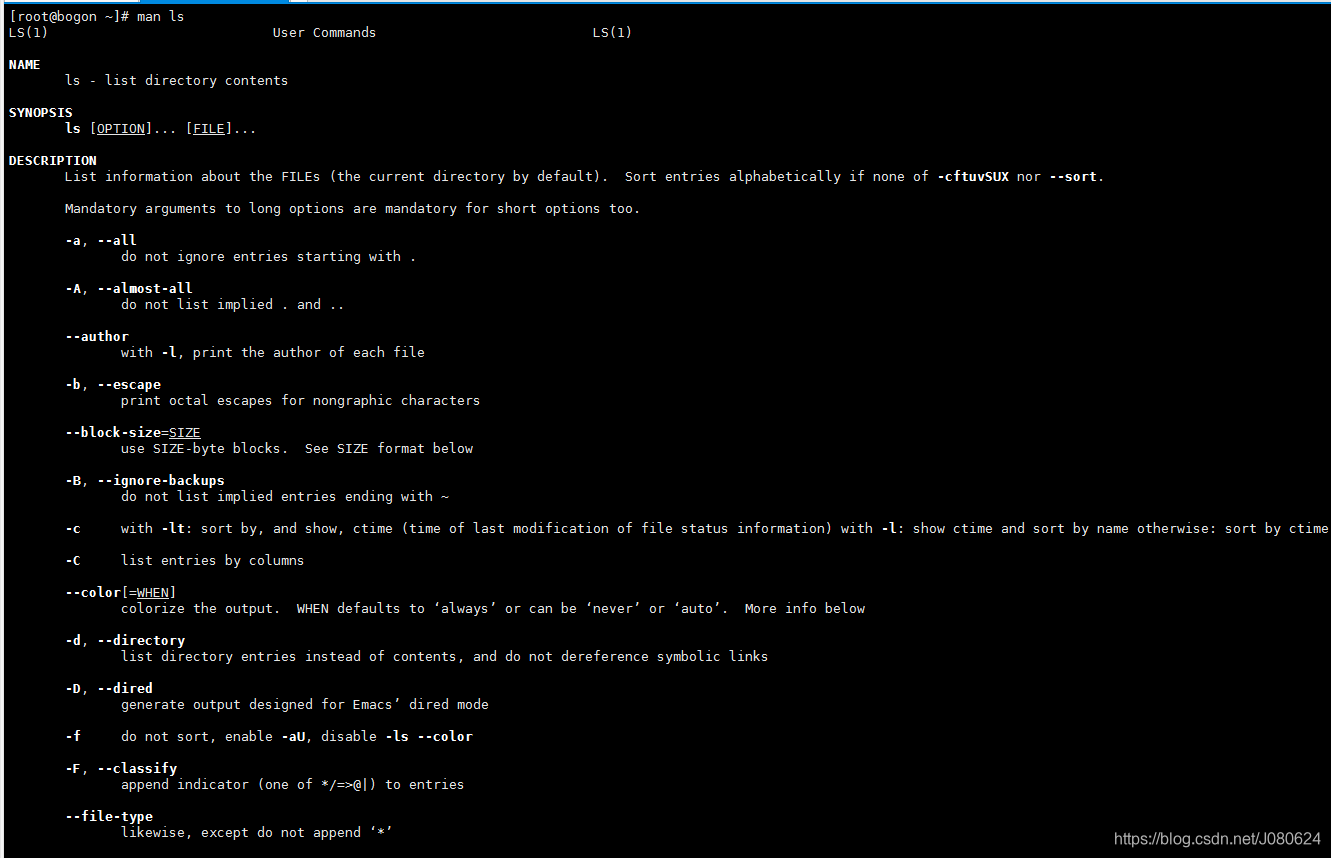Click the underlined FILE in synopsis

point(209,128)
